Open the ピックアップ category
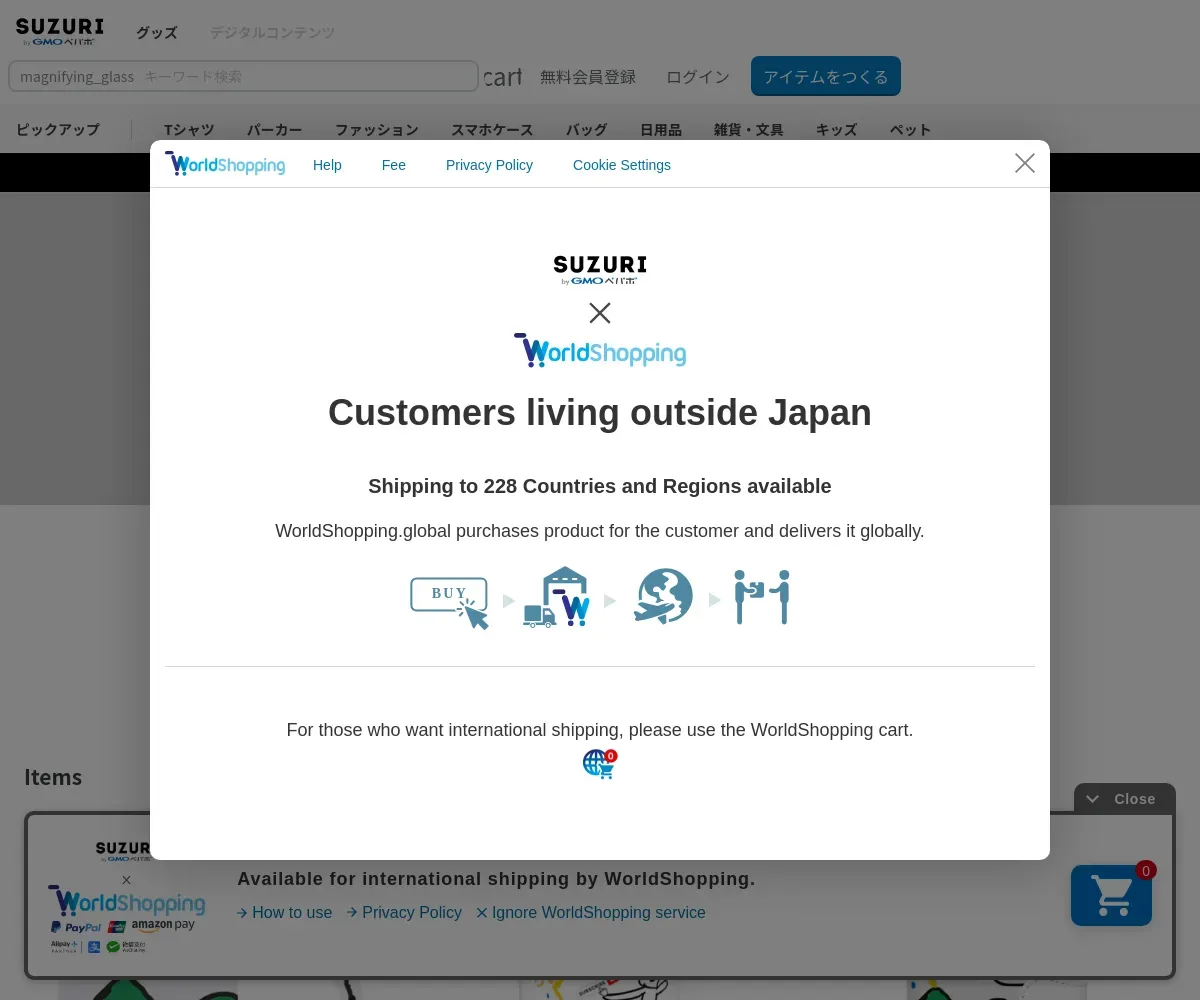 58,129
